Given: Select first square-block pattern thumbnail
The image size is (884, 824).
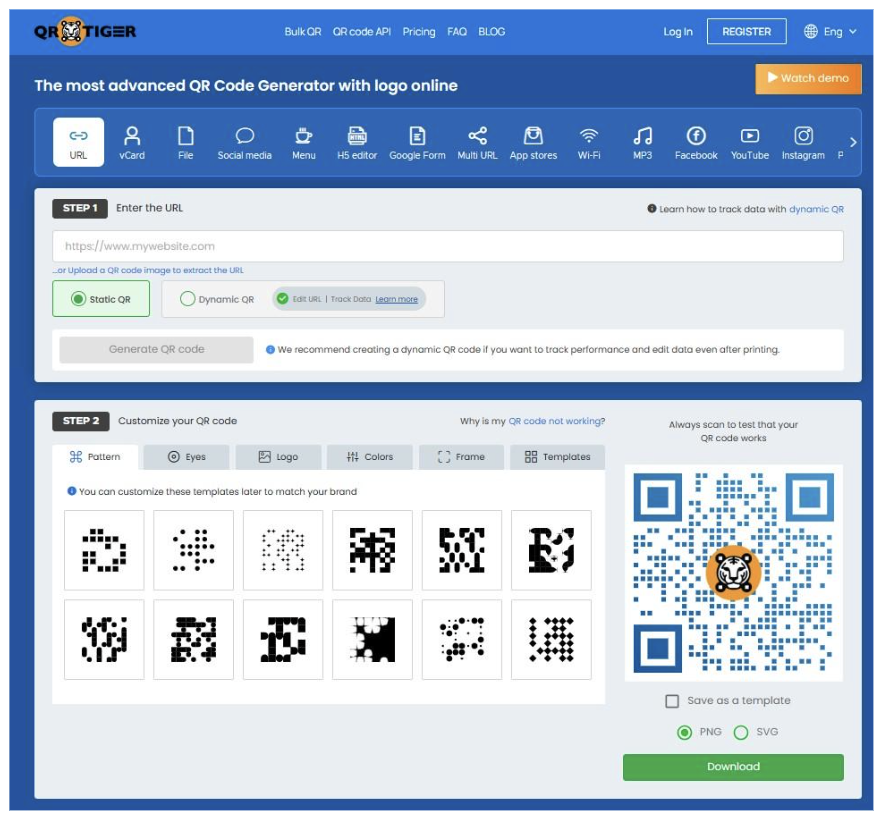Looking at the screenshot, I should pos(104,550).
